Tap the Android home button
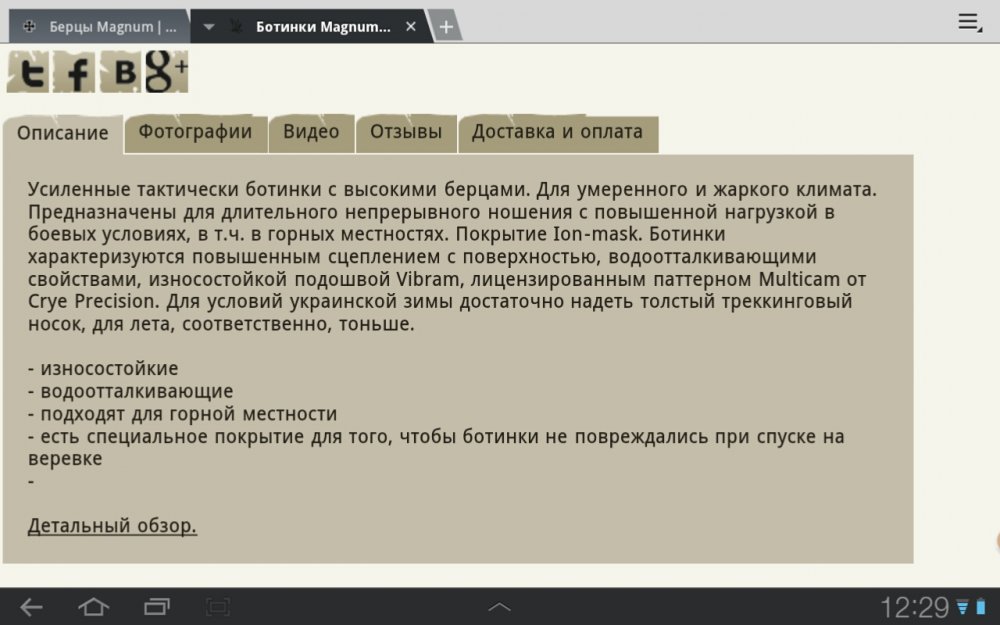 [93, 607]
